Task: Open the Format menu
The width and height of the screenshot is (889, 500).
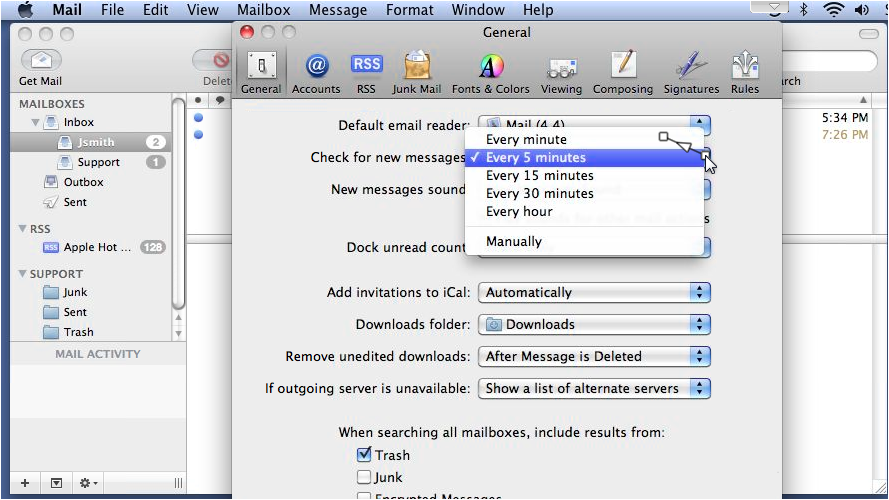Action: pos(409,10)
